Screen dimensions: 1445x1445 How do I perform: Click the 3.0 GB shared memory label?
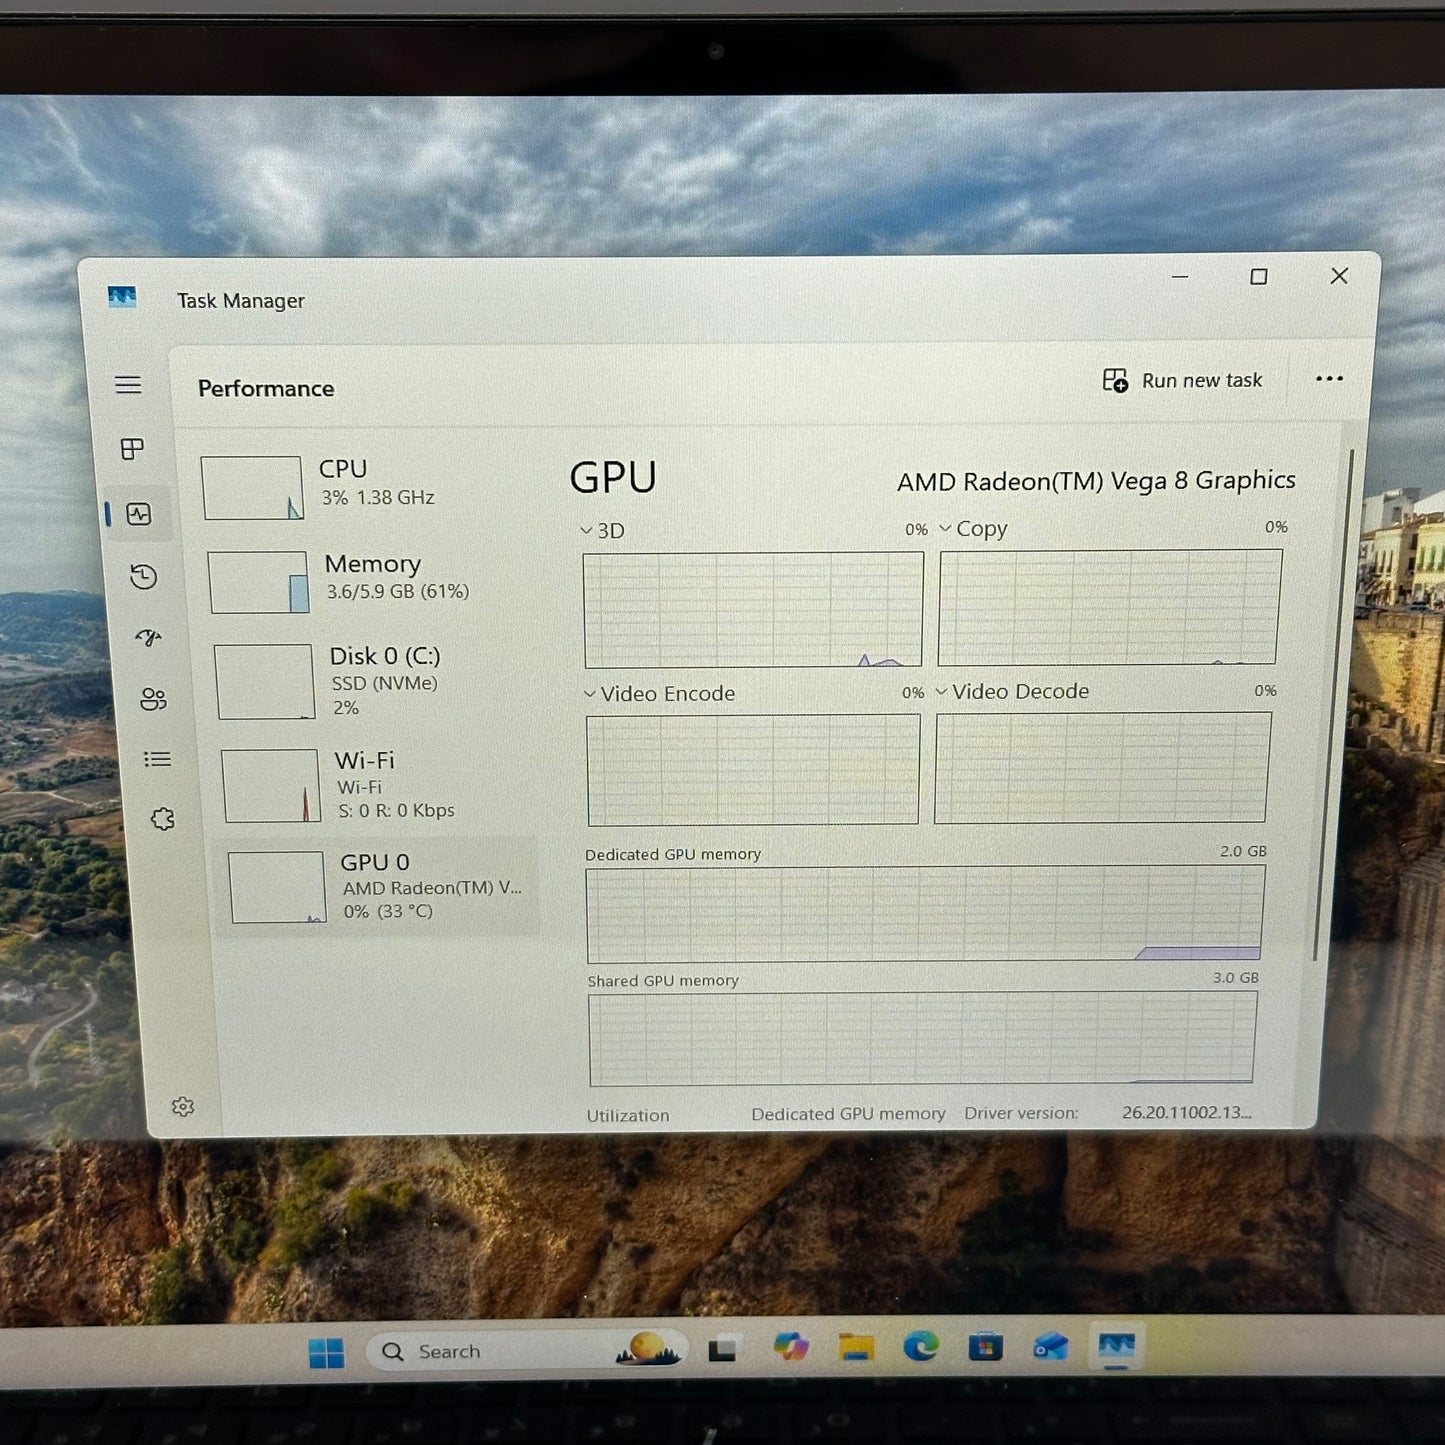pos(1236,977)
